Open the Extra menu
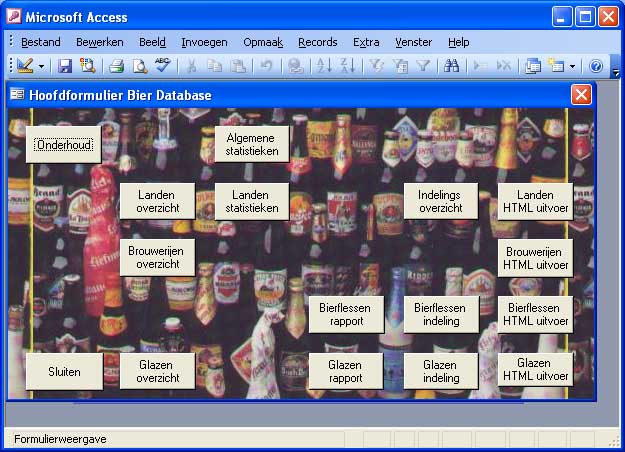The height and width of the screenshot is (452, 625). pyautogui.click(x=366, y=42)
